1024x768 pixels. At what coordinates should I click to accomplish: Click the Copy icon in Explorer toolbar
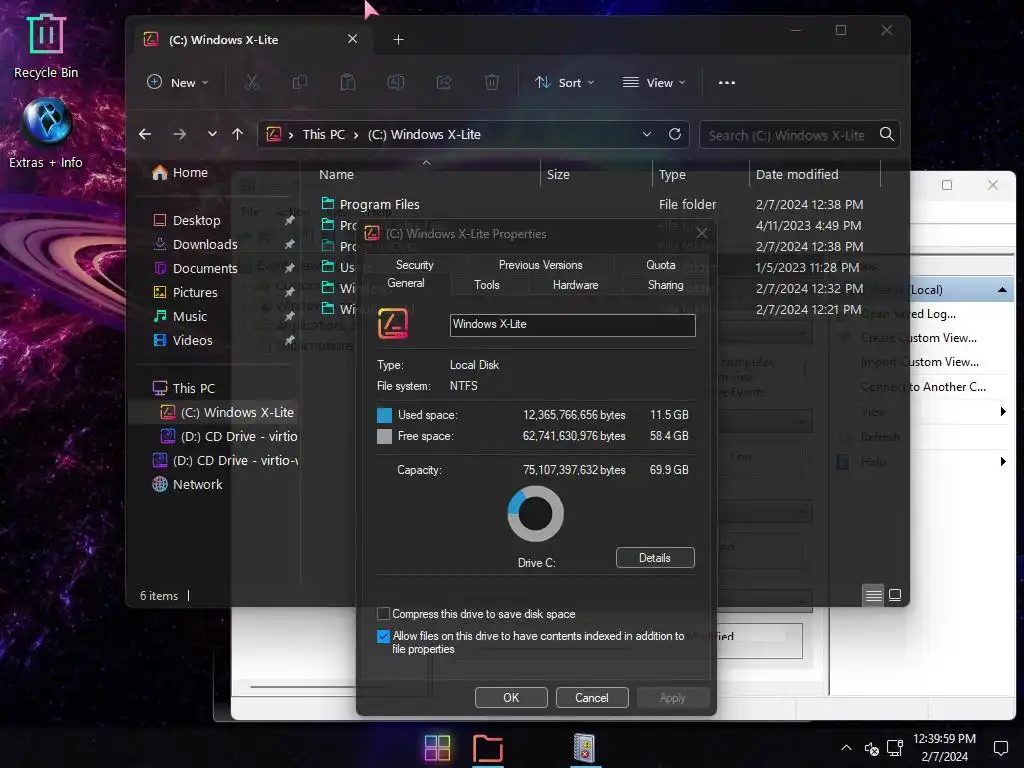[x=300, y=82]
